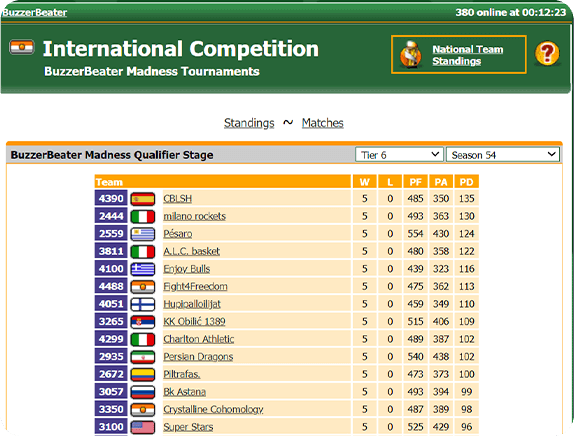Open the Tier 6 dropdown
574x436 pixels.
(x=399, y=155)
